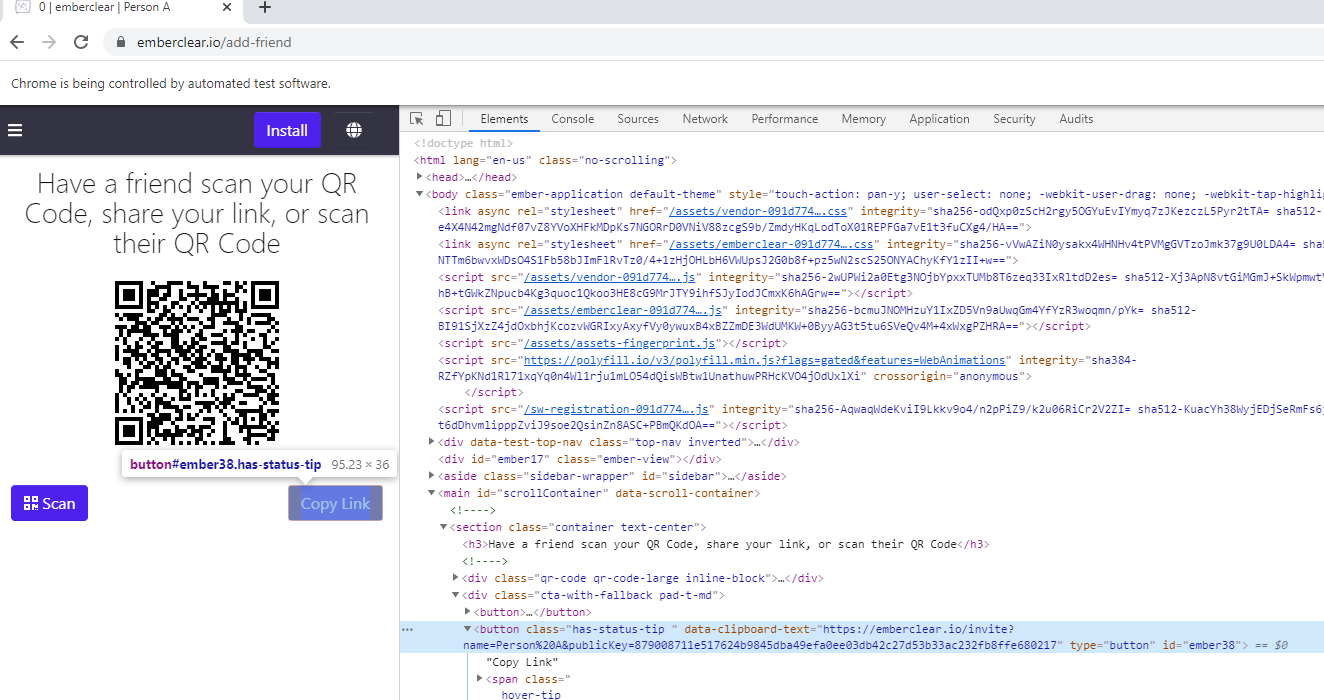
Task: Open the polyfill.io script link
Action: click(x=764, y=360)
